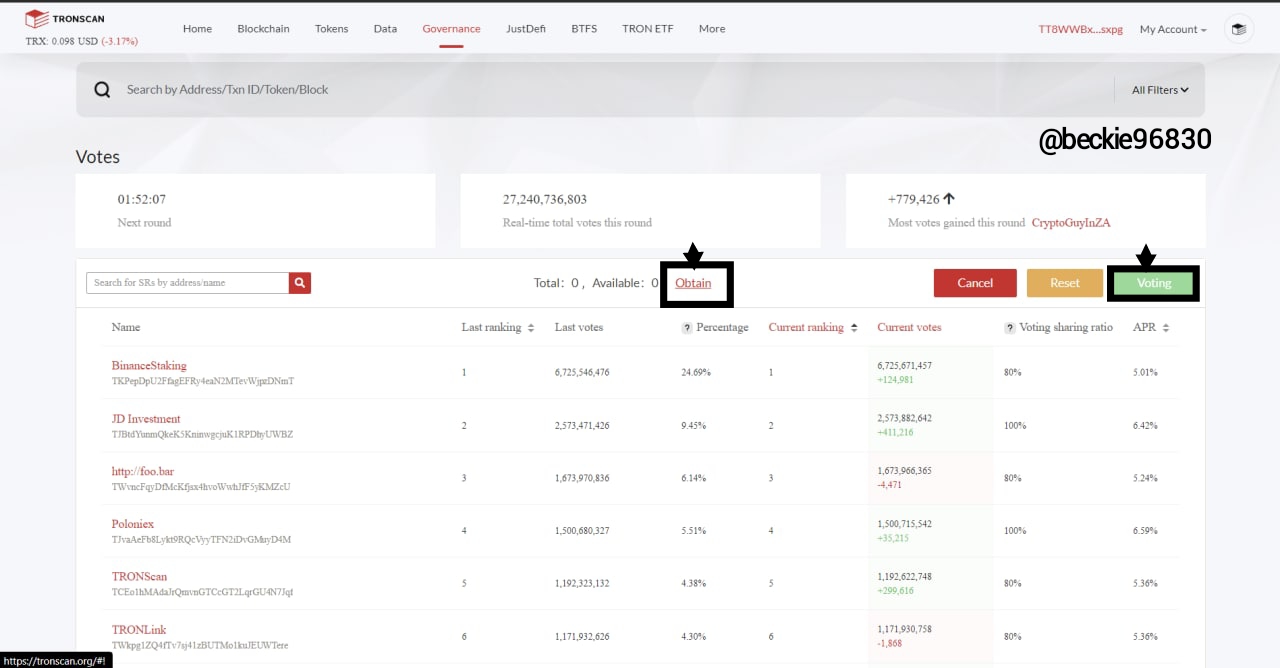Click the 2,573,471,426 last votes cell
This screenshot has height=668, width=1280.
[582, 425]
